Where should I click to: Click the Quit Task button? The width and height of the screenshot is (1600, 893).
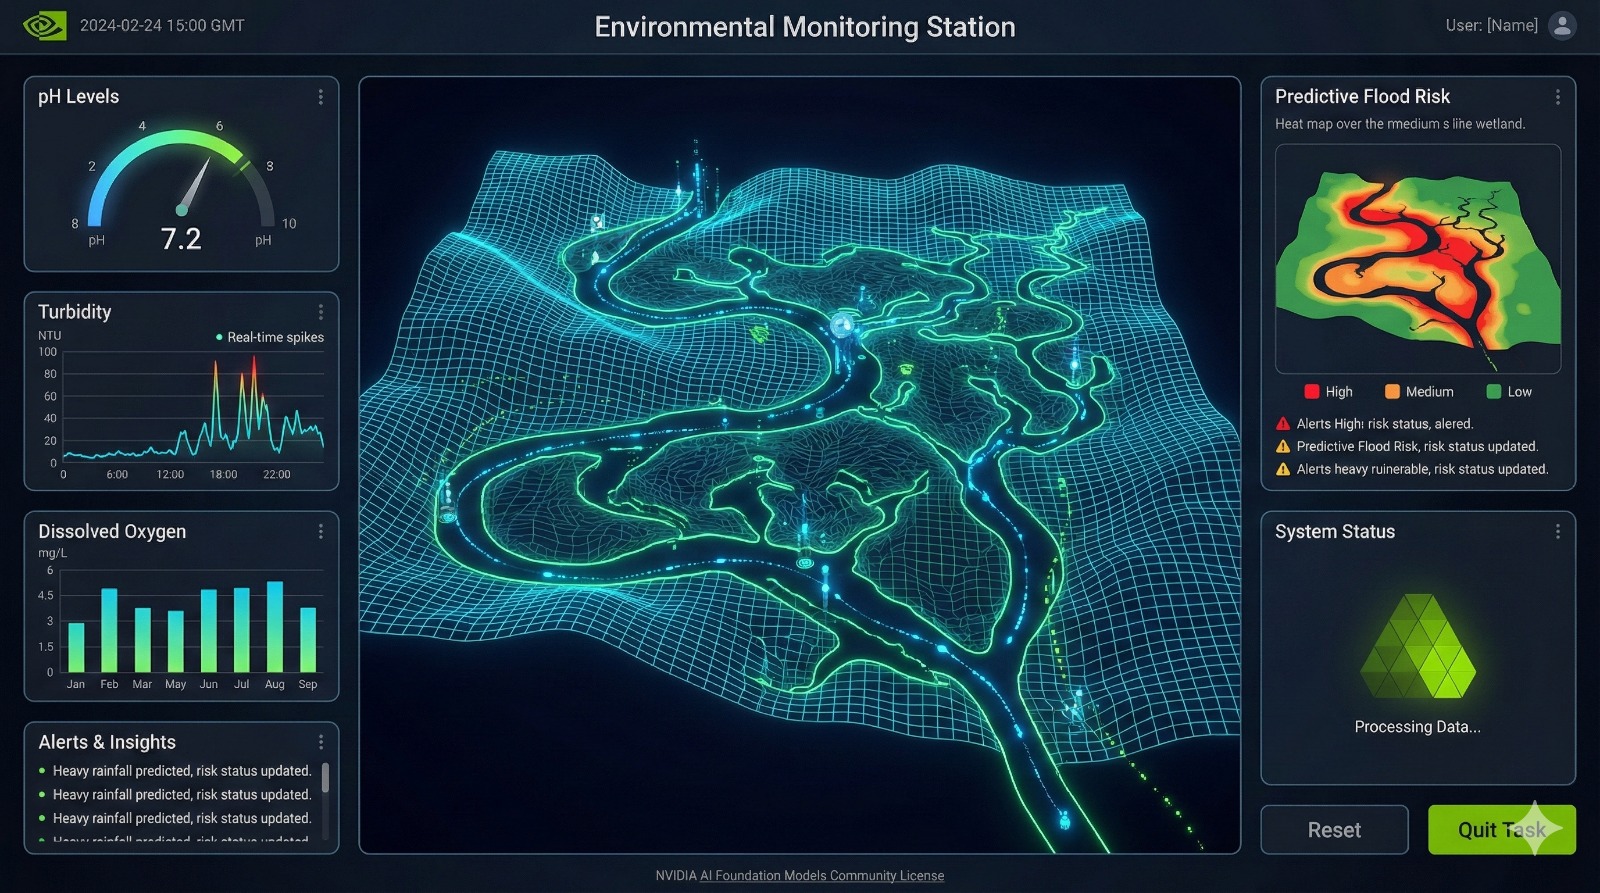coord(1501,830)
